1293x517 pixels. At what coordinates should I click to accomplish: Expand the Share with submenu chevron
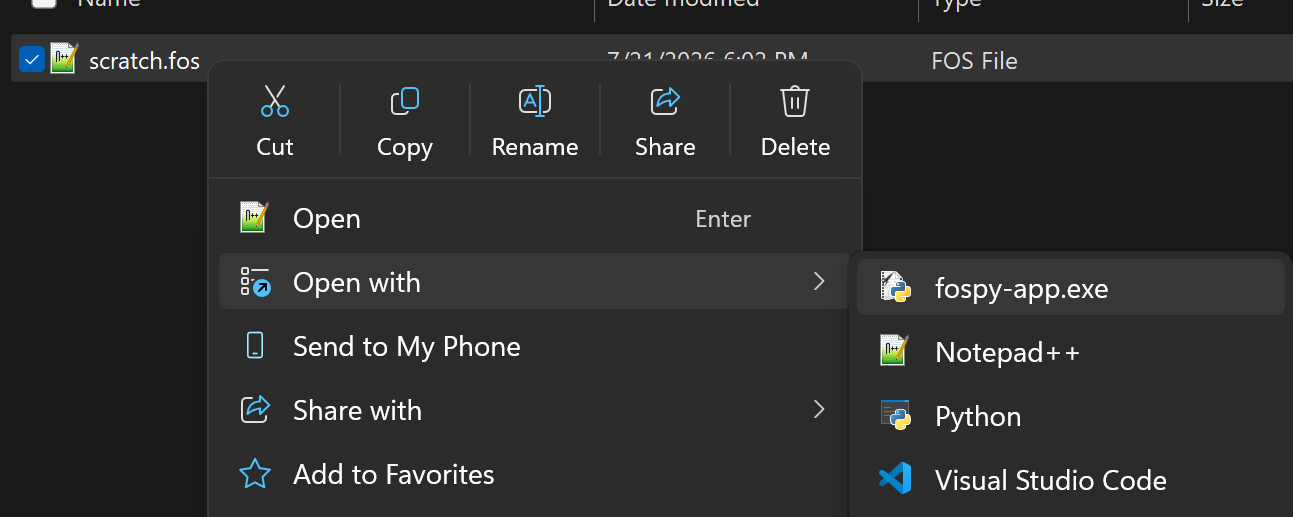click(819, 410)
